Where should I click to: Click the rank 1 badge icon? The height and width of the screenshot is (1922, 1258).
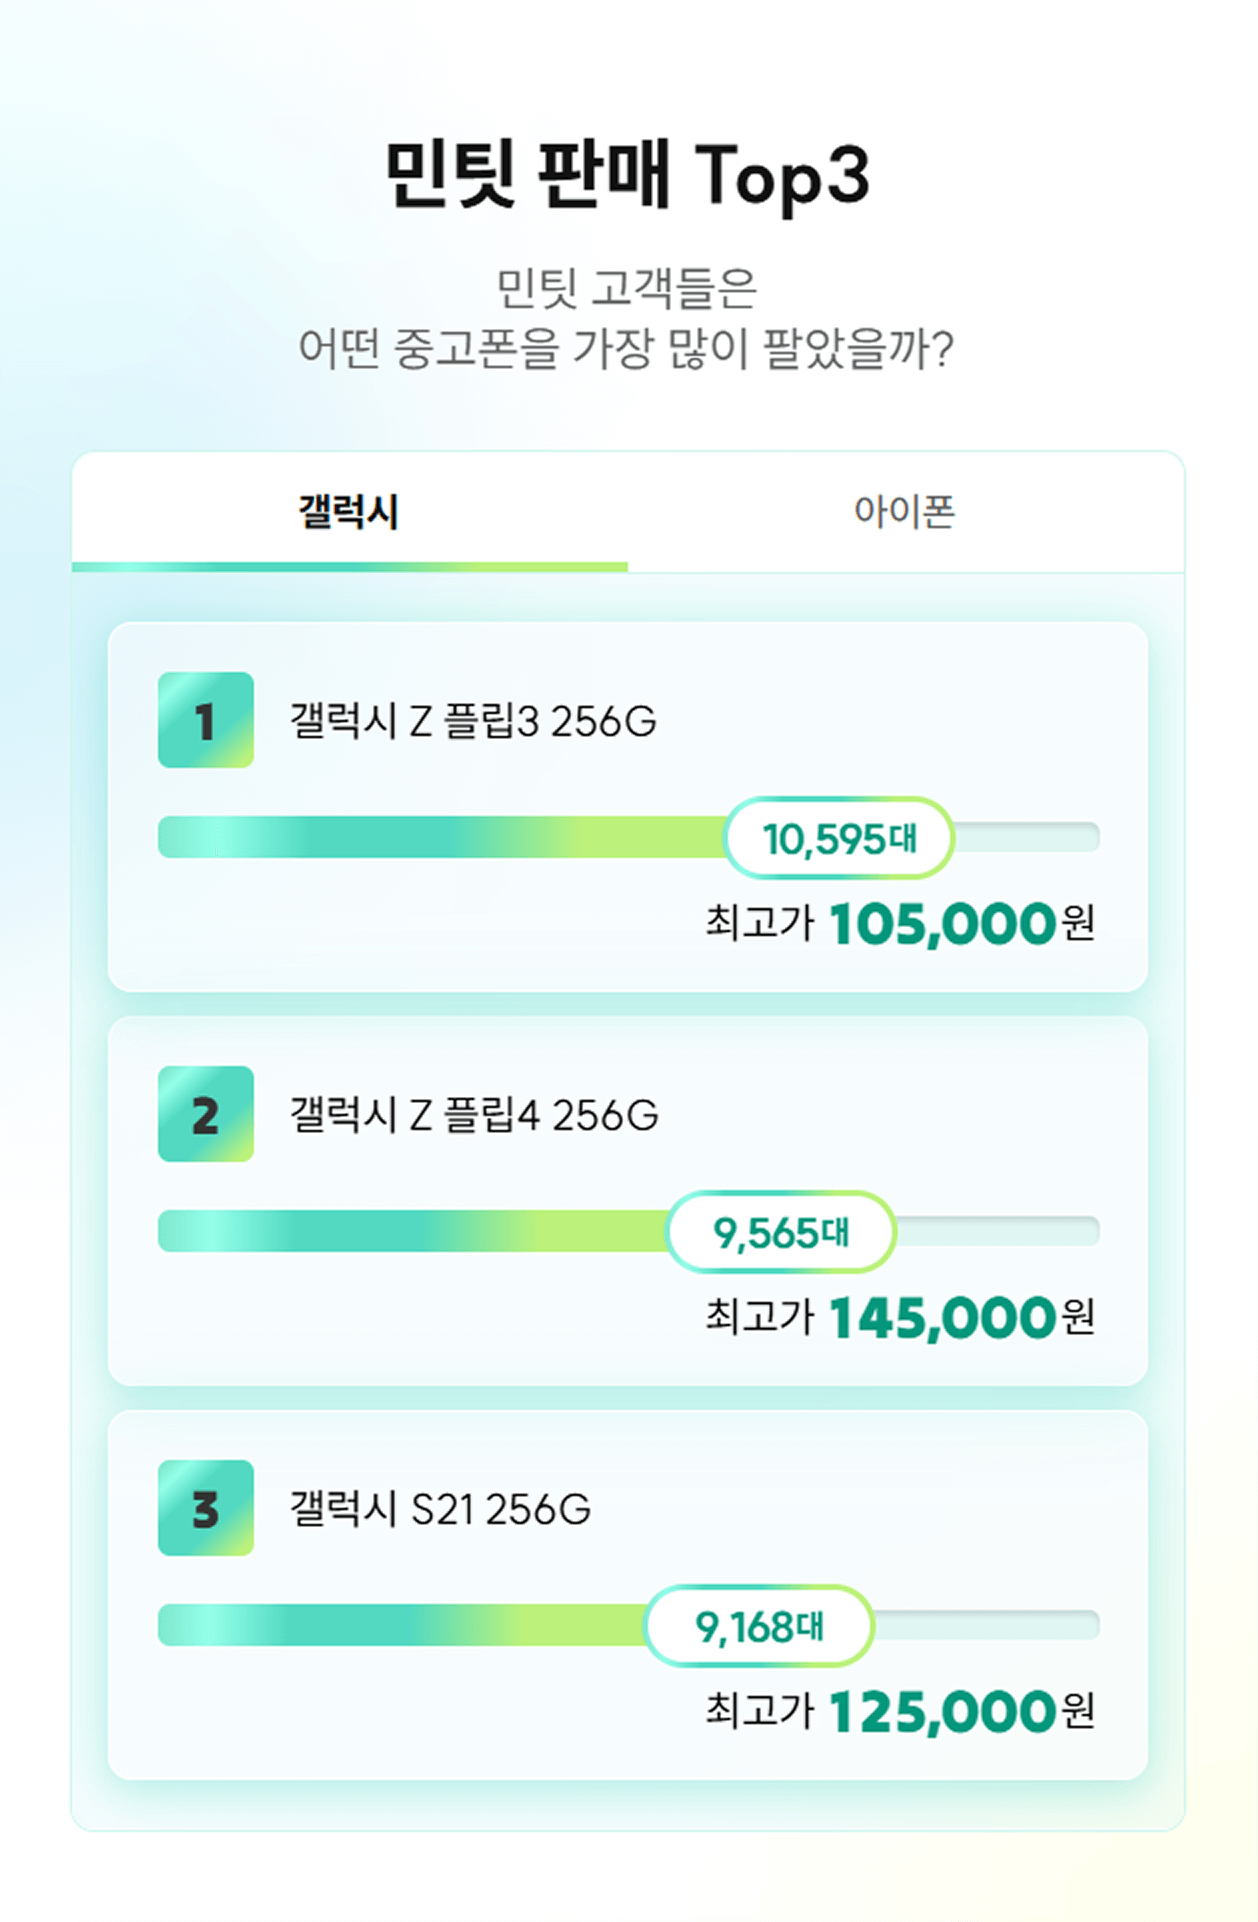coord(206,720)
